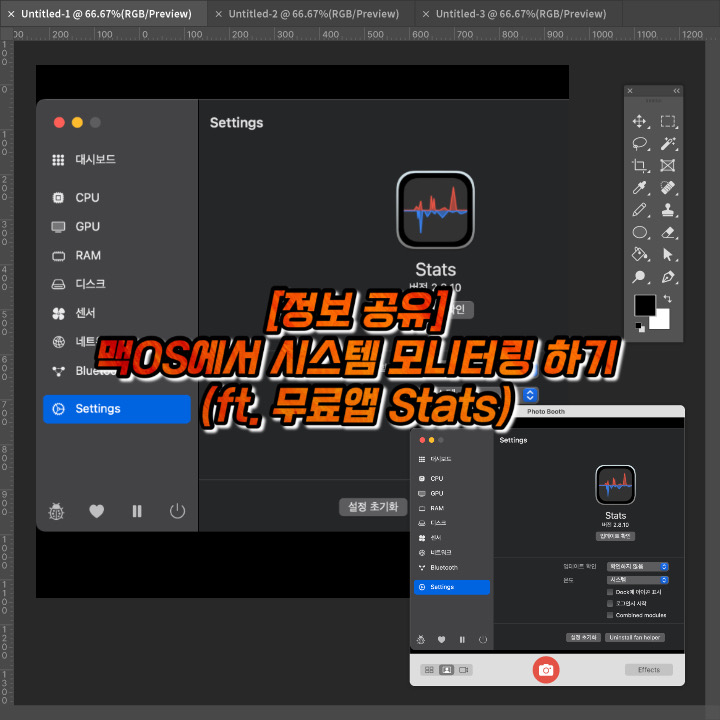
Task: Select the Magic Wand tool
Action: click(668, 143)
